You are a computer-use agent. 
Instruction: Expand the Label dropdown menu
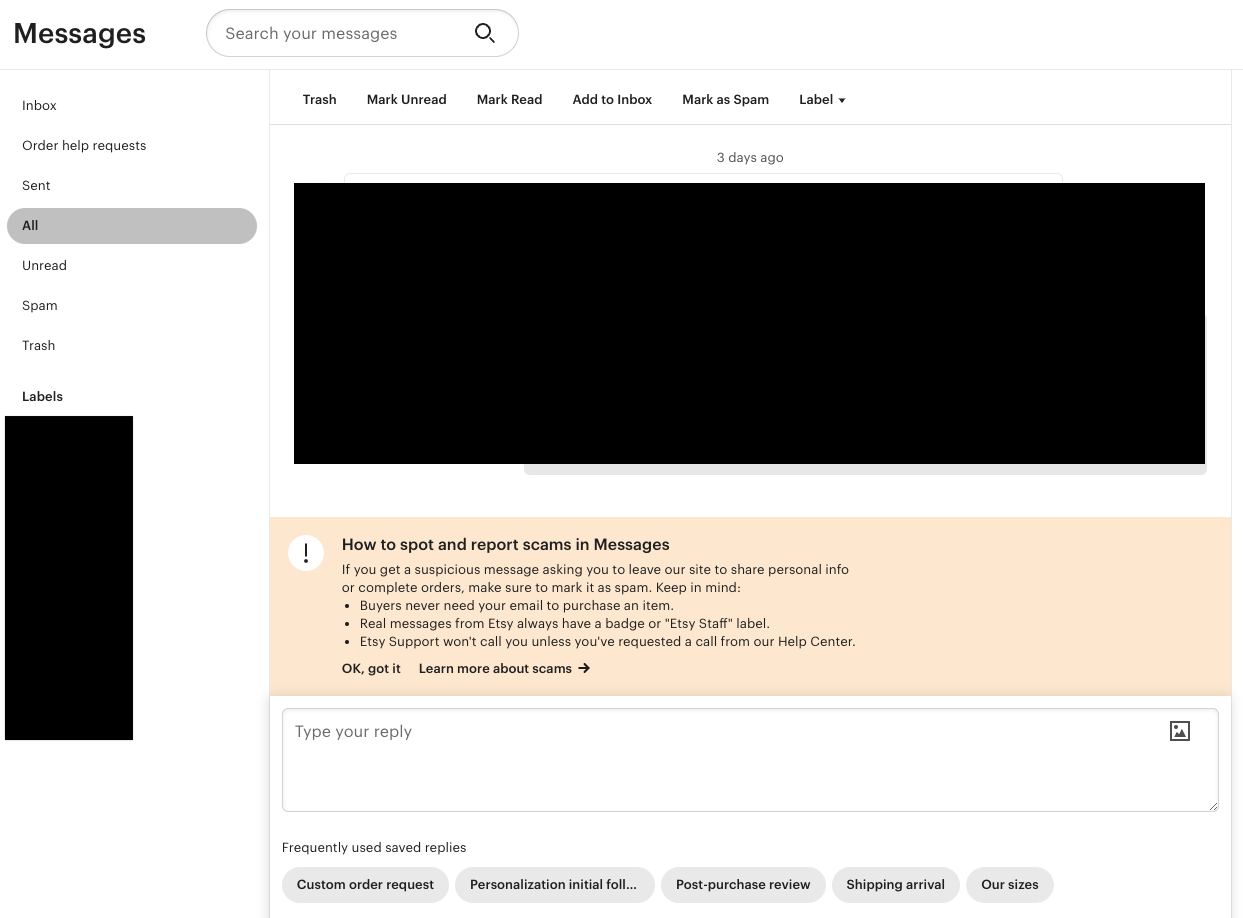point(822,99)
